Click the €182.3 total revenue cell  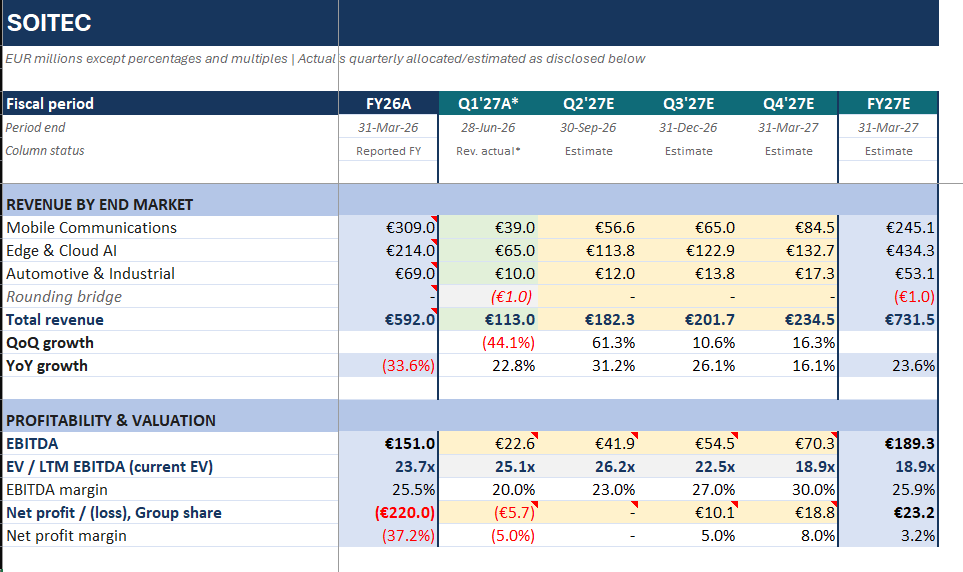588,319
